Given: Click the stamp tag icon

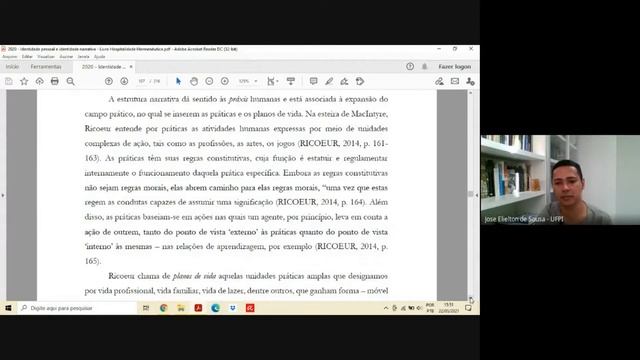Looking at the screenshot, I should pos(360,81).
